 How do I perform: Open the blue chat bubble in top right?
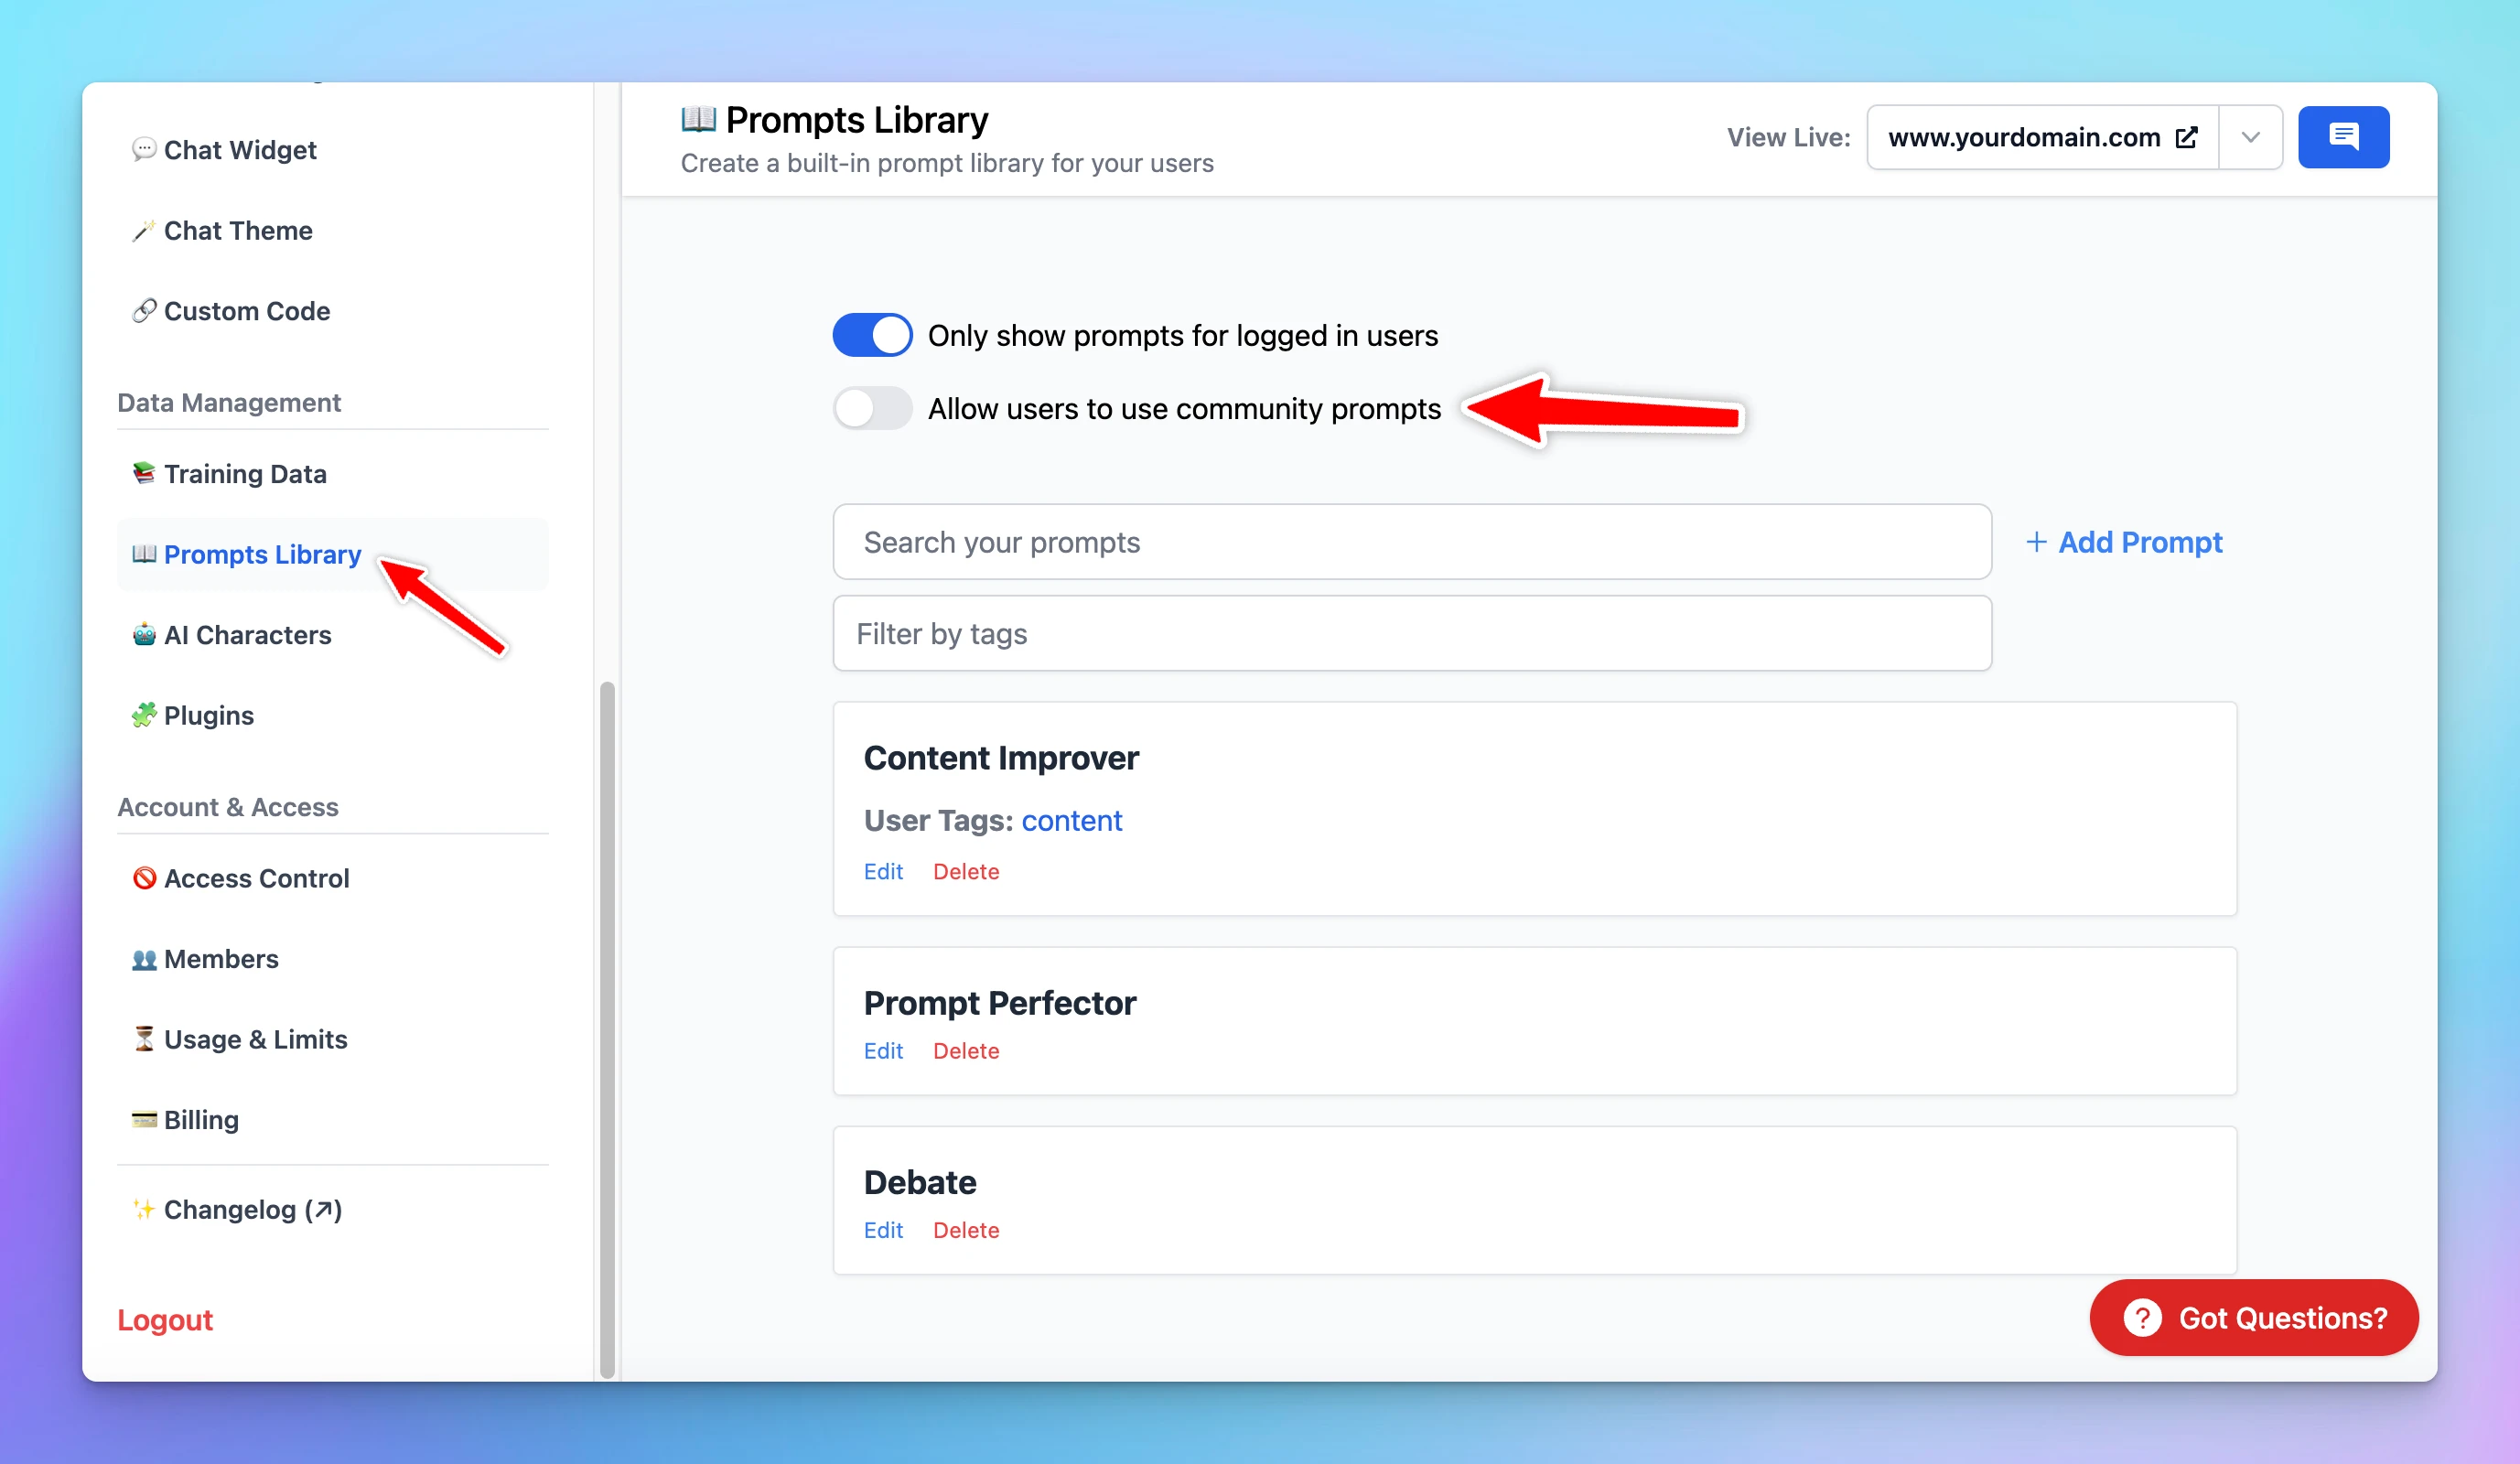pos(2344,137)
